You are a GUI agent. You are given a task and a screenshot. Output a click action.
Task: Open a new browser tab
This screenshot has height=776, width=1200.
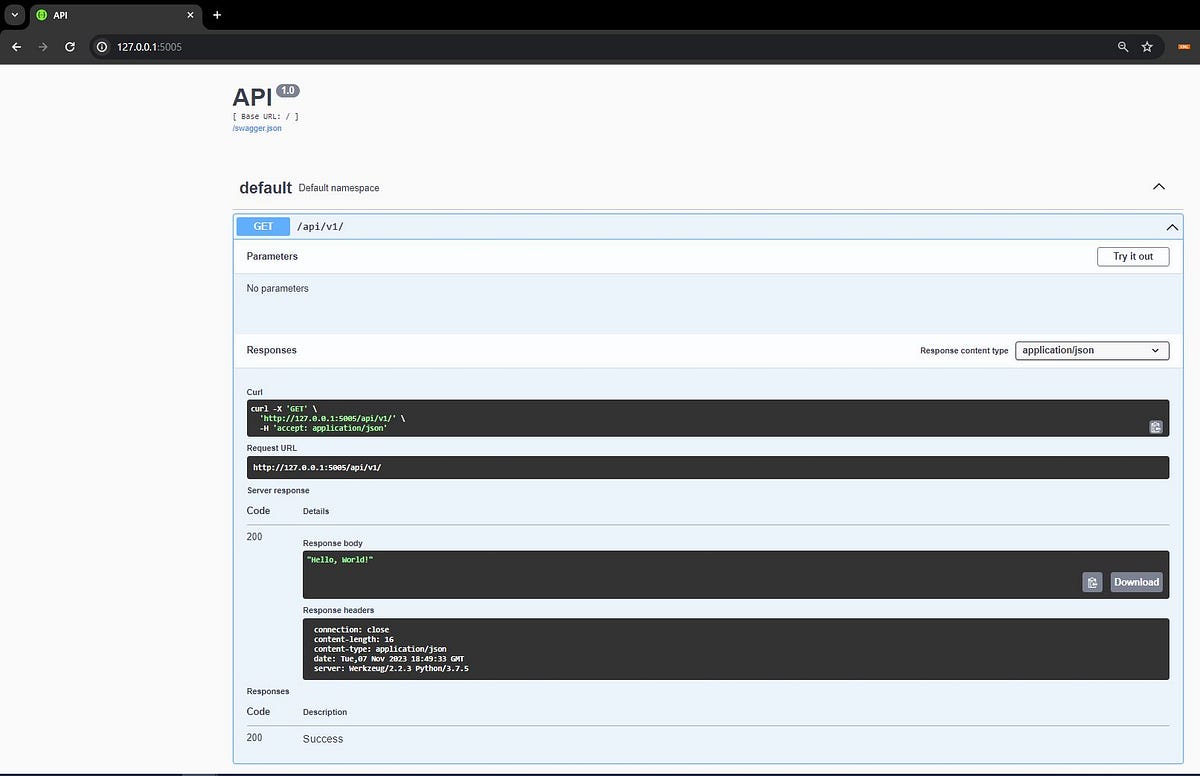[x=217, y=16]
